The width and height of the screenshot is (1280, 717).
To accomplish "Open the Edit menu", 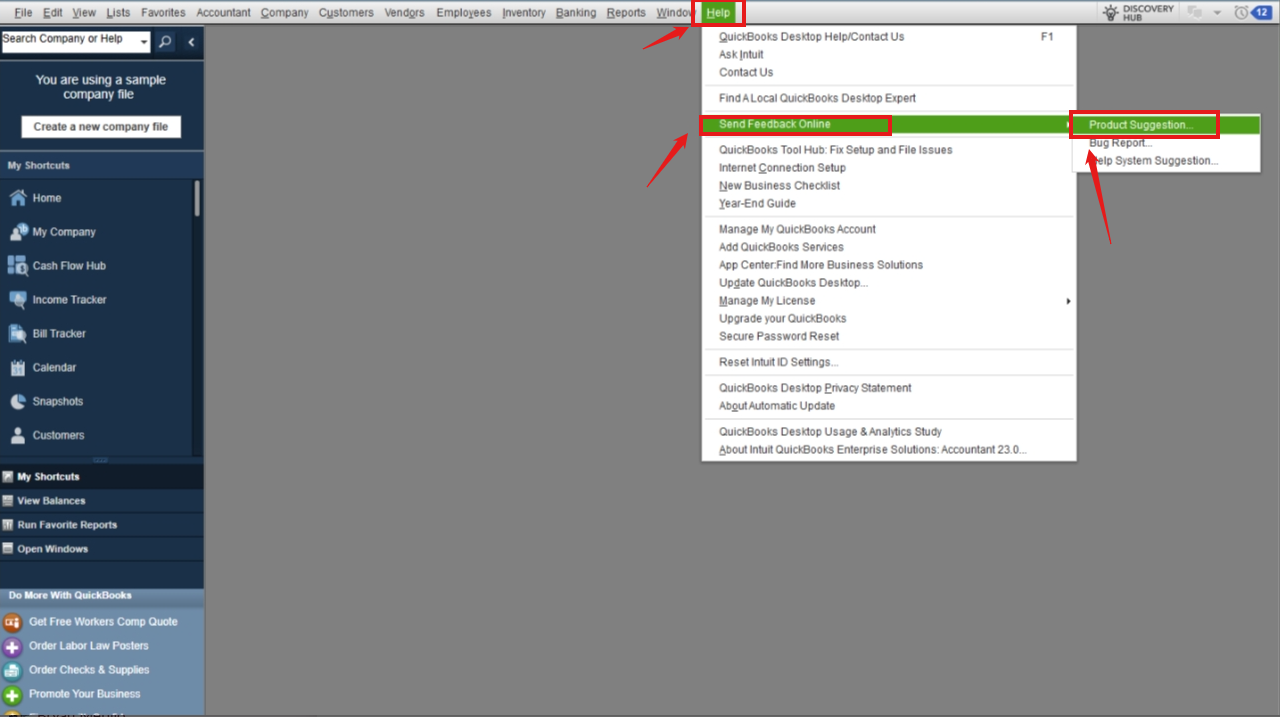I will [x=53, y=13].
